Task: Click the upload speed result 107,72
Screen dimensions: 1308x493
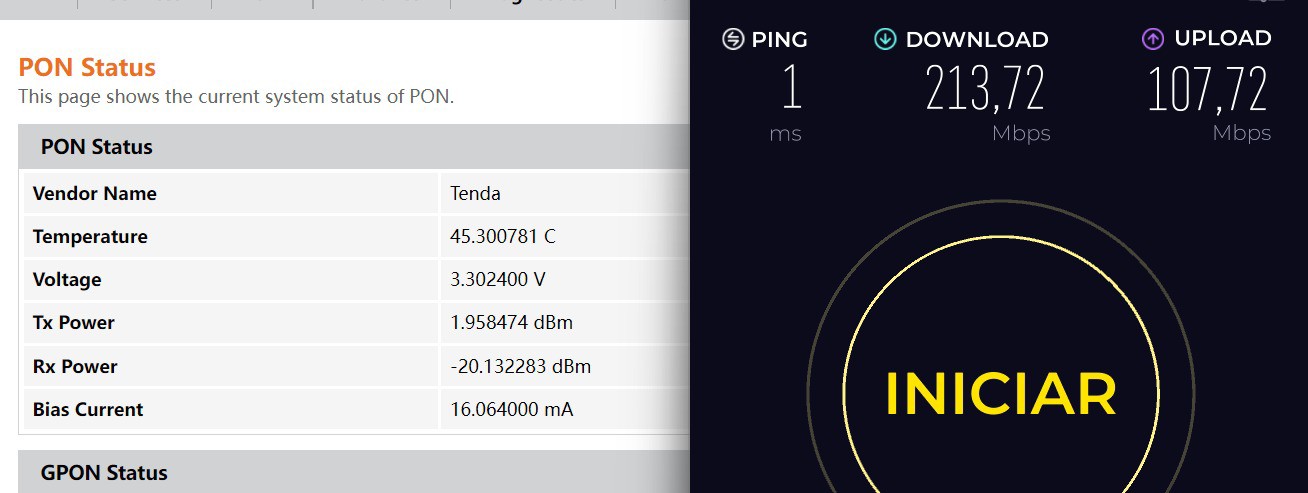Action: pos(1207,89)
